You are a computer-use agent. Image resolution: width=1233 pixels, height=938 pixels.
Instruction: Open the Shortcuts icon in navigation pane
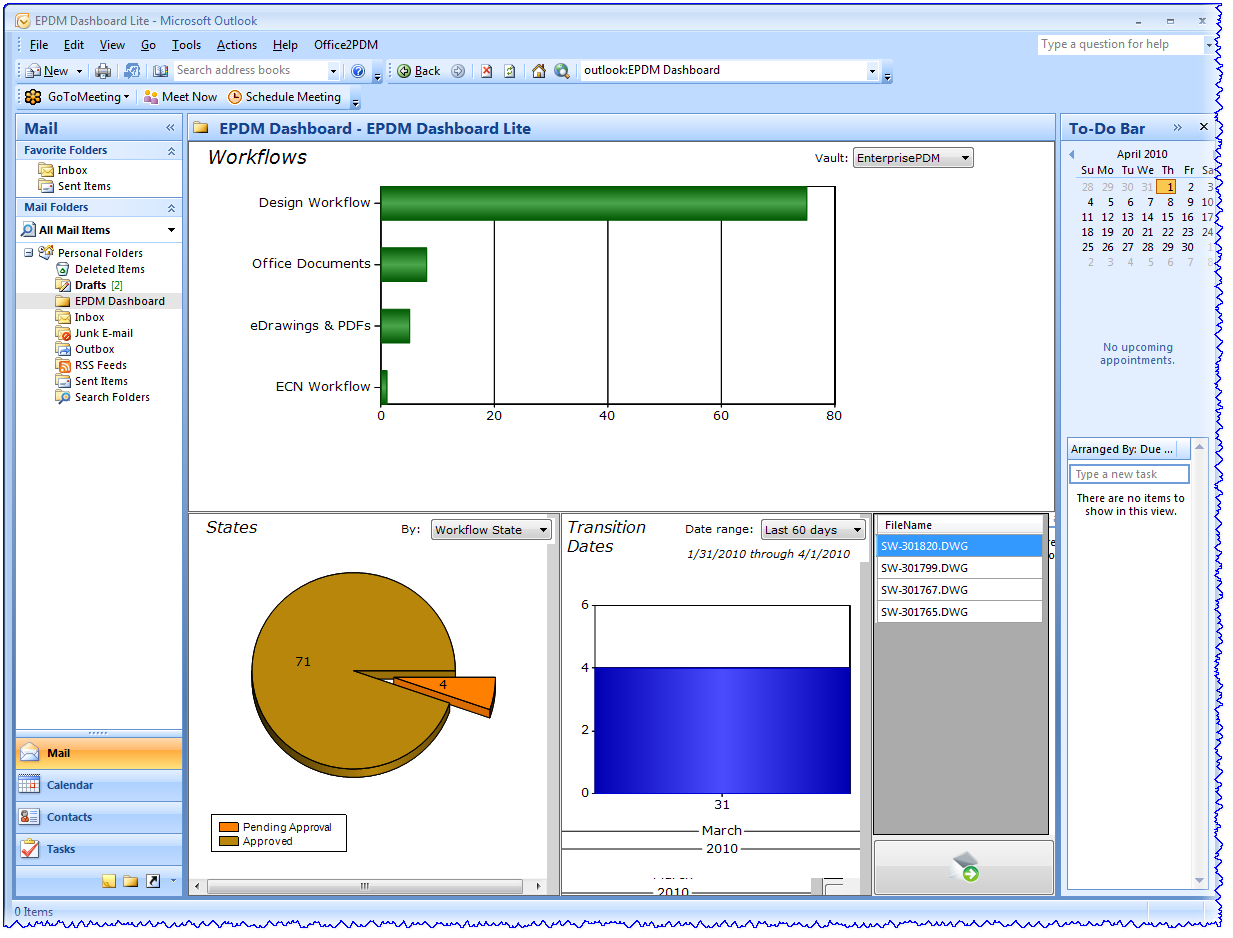153,881
